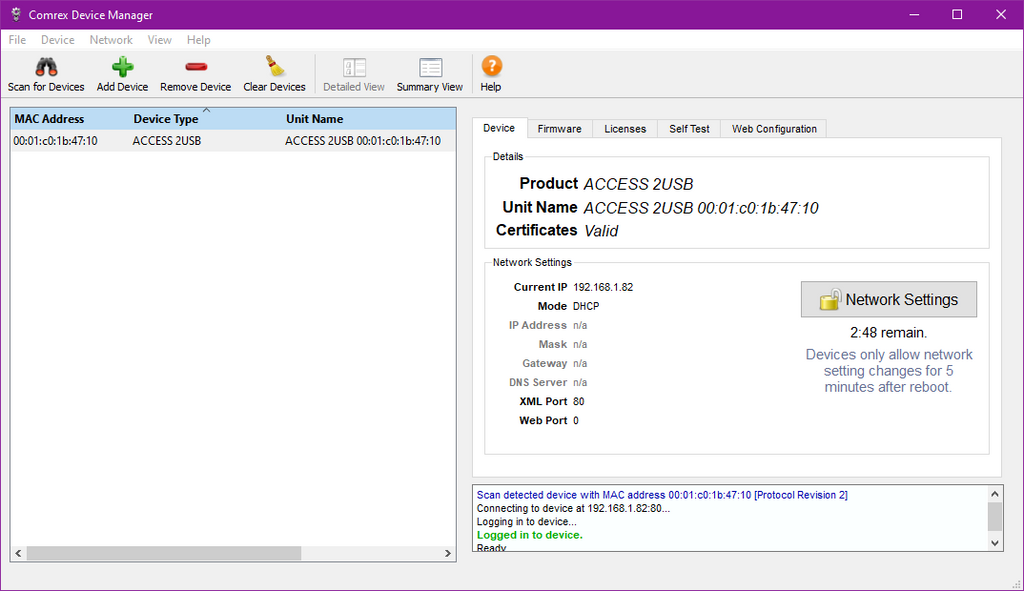This screenshot has width=1024, height=591.
Task: Open the File menu
Action: [18, 40]
